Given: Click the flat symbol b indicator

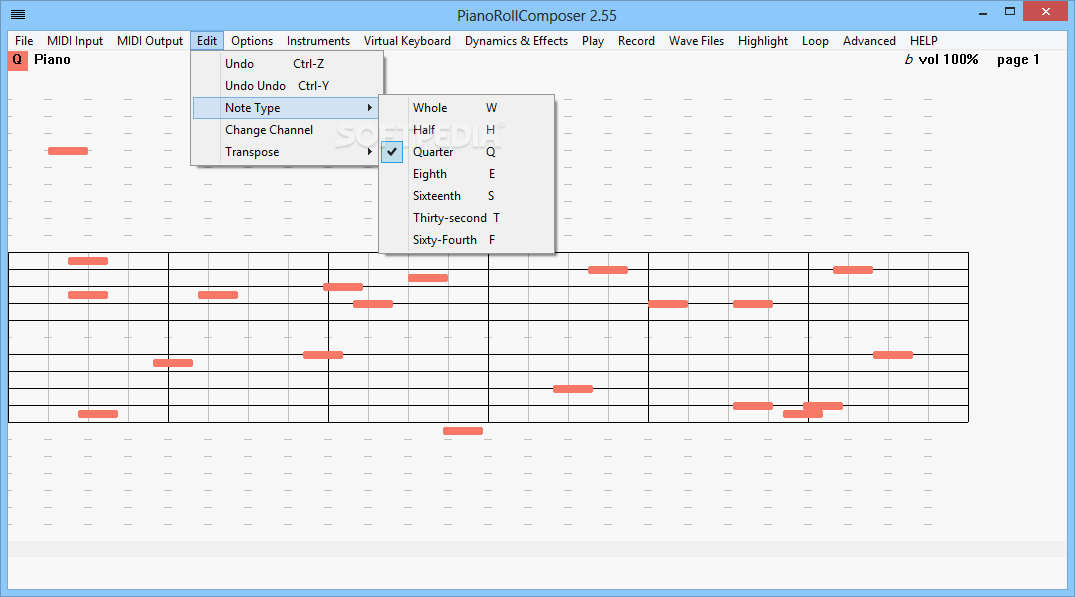Looking at the screenshot, I should coord(908,60).
